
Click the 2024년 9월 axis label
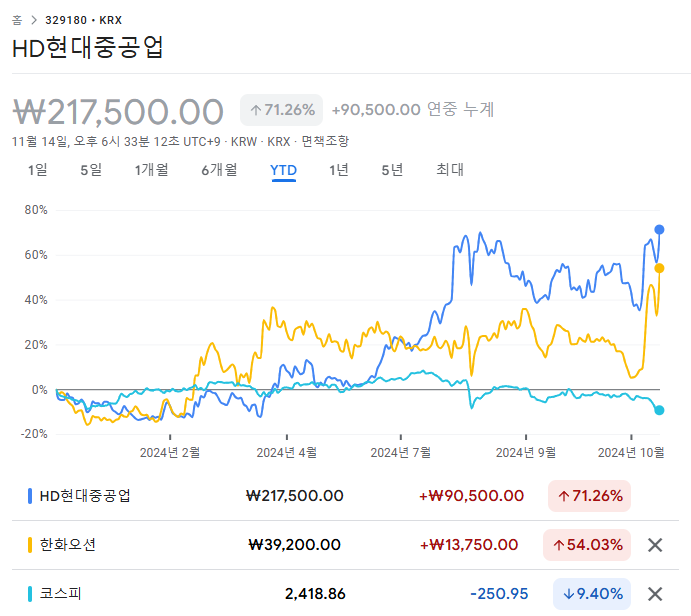pos(526,453)
